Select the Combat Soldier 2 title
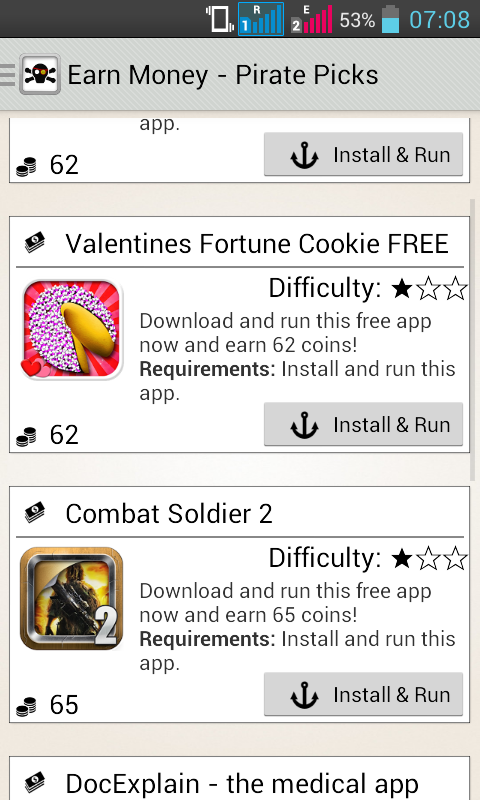The width and height of the screenshot is (480, 800). point(169,513)
